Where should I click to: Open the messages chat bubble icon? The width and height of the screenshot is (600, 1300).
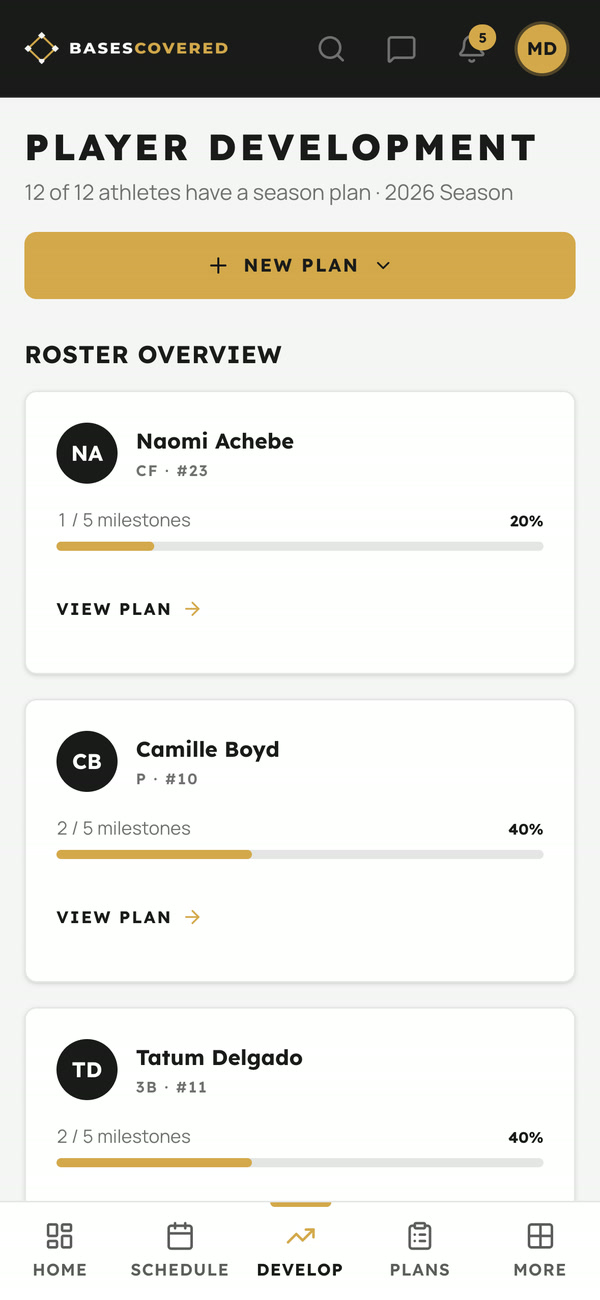pyautogui.click(x=401, y=48)
